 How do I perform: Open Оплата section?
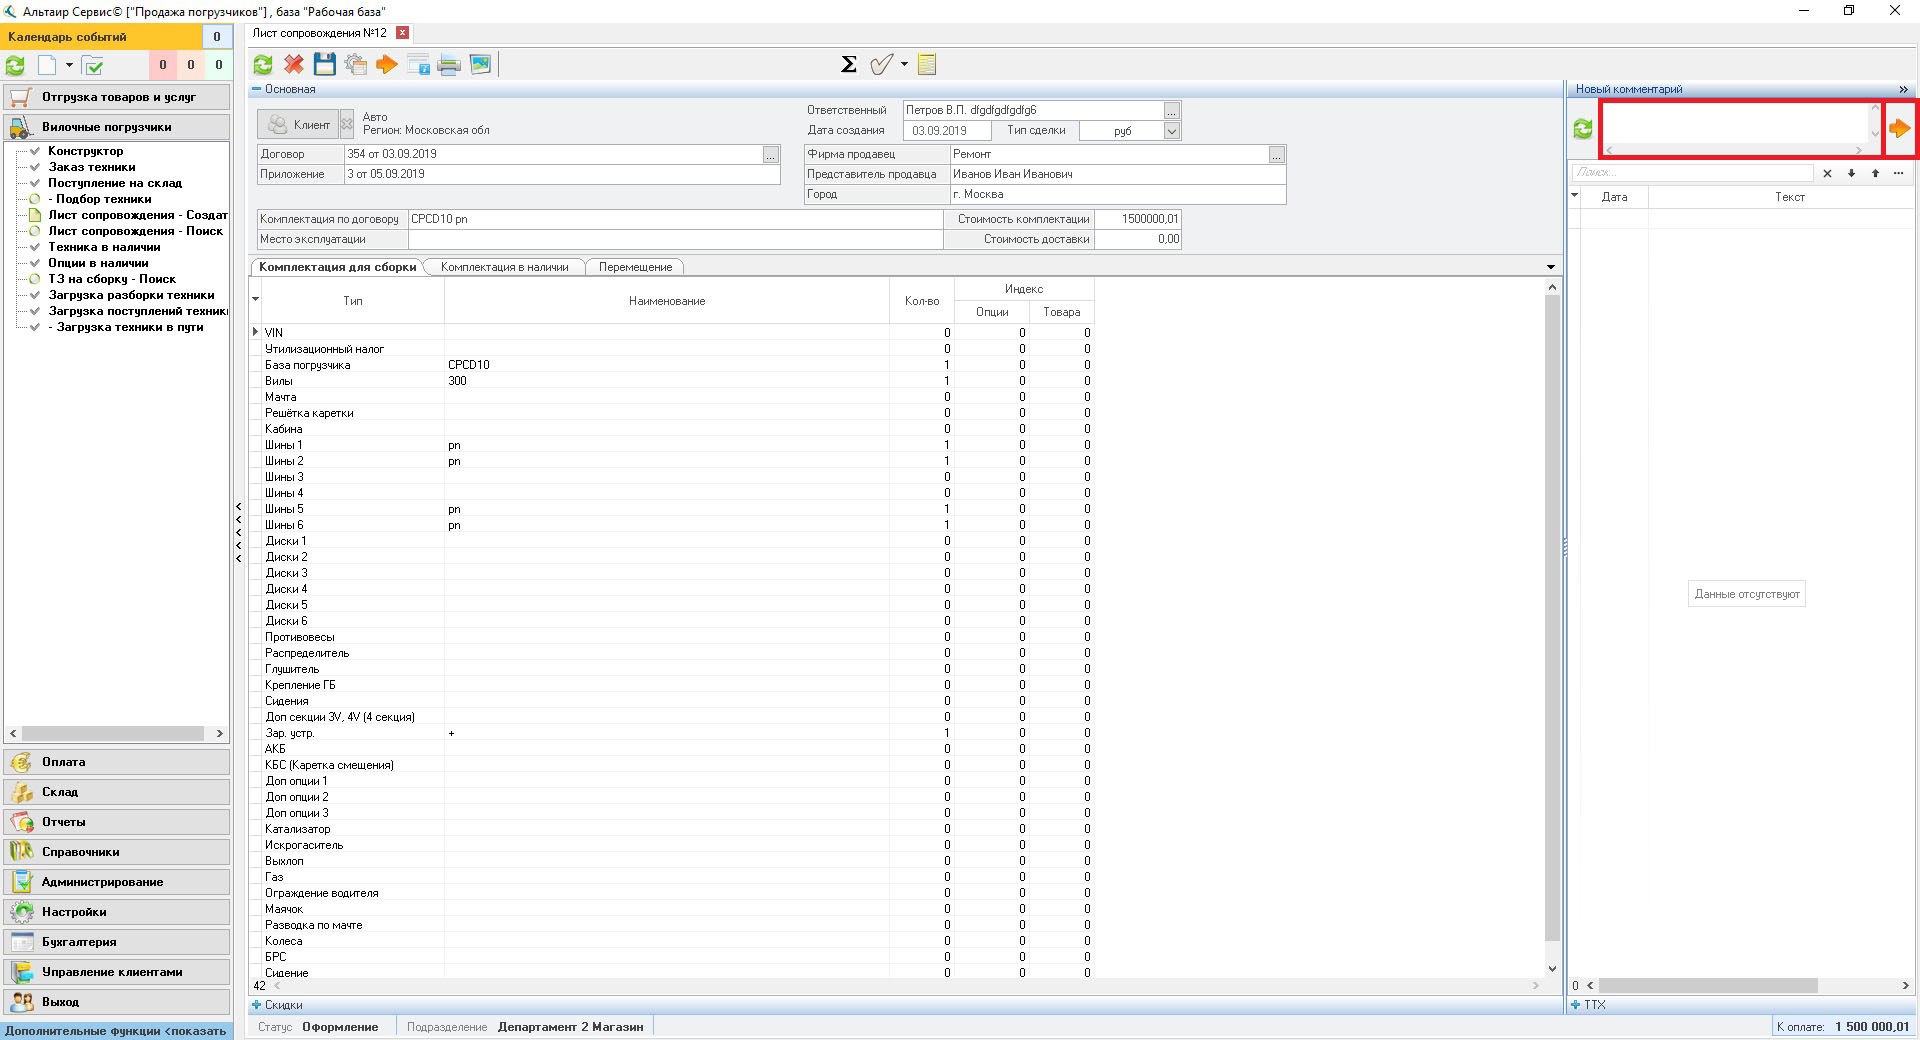(117, 762)
